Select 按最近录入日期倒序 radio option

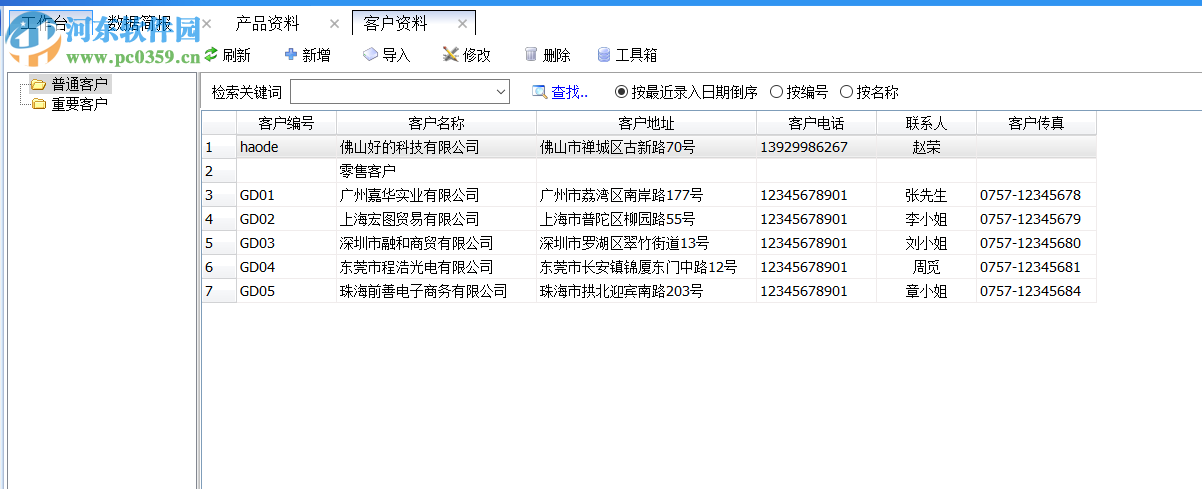pyautogui.click(x=621, y=92)
